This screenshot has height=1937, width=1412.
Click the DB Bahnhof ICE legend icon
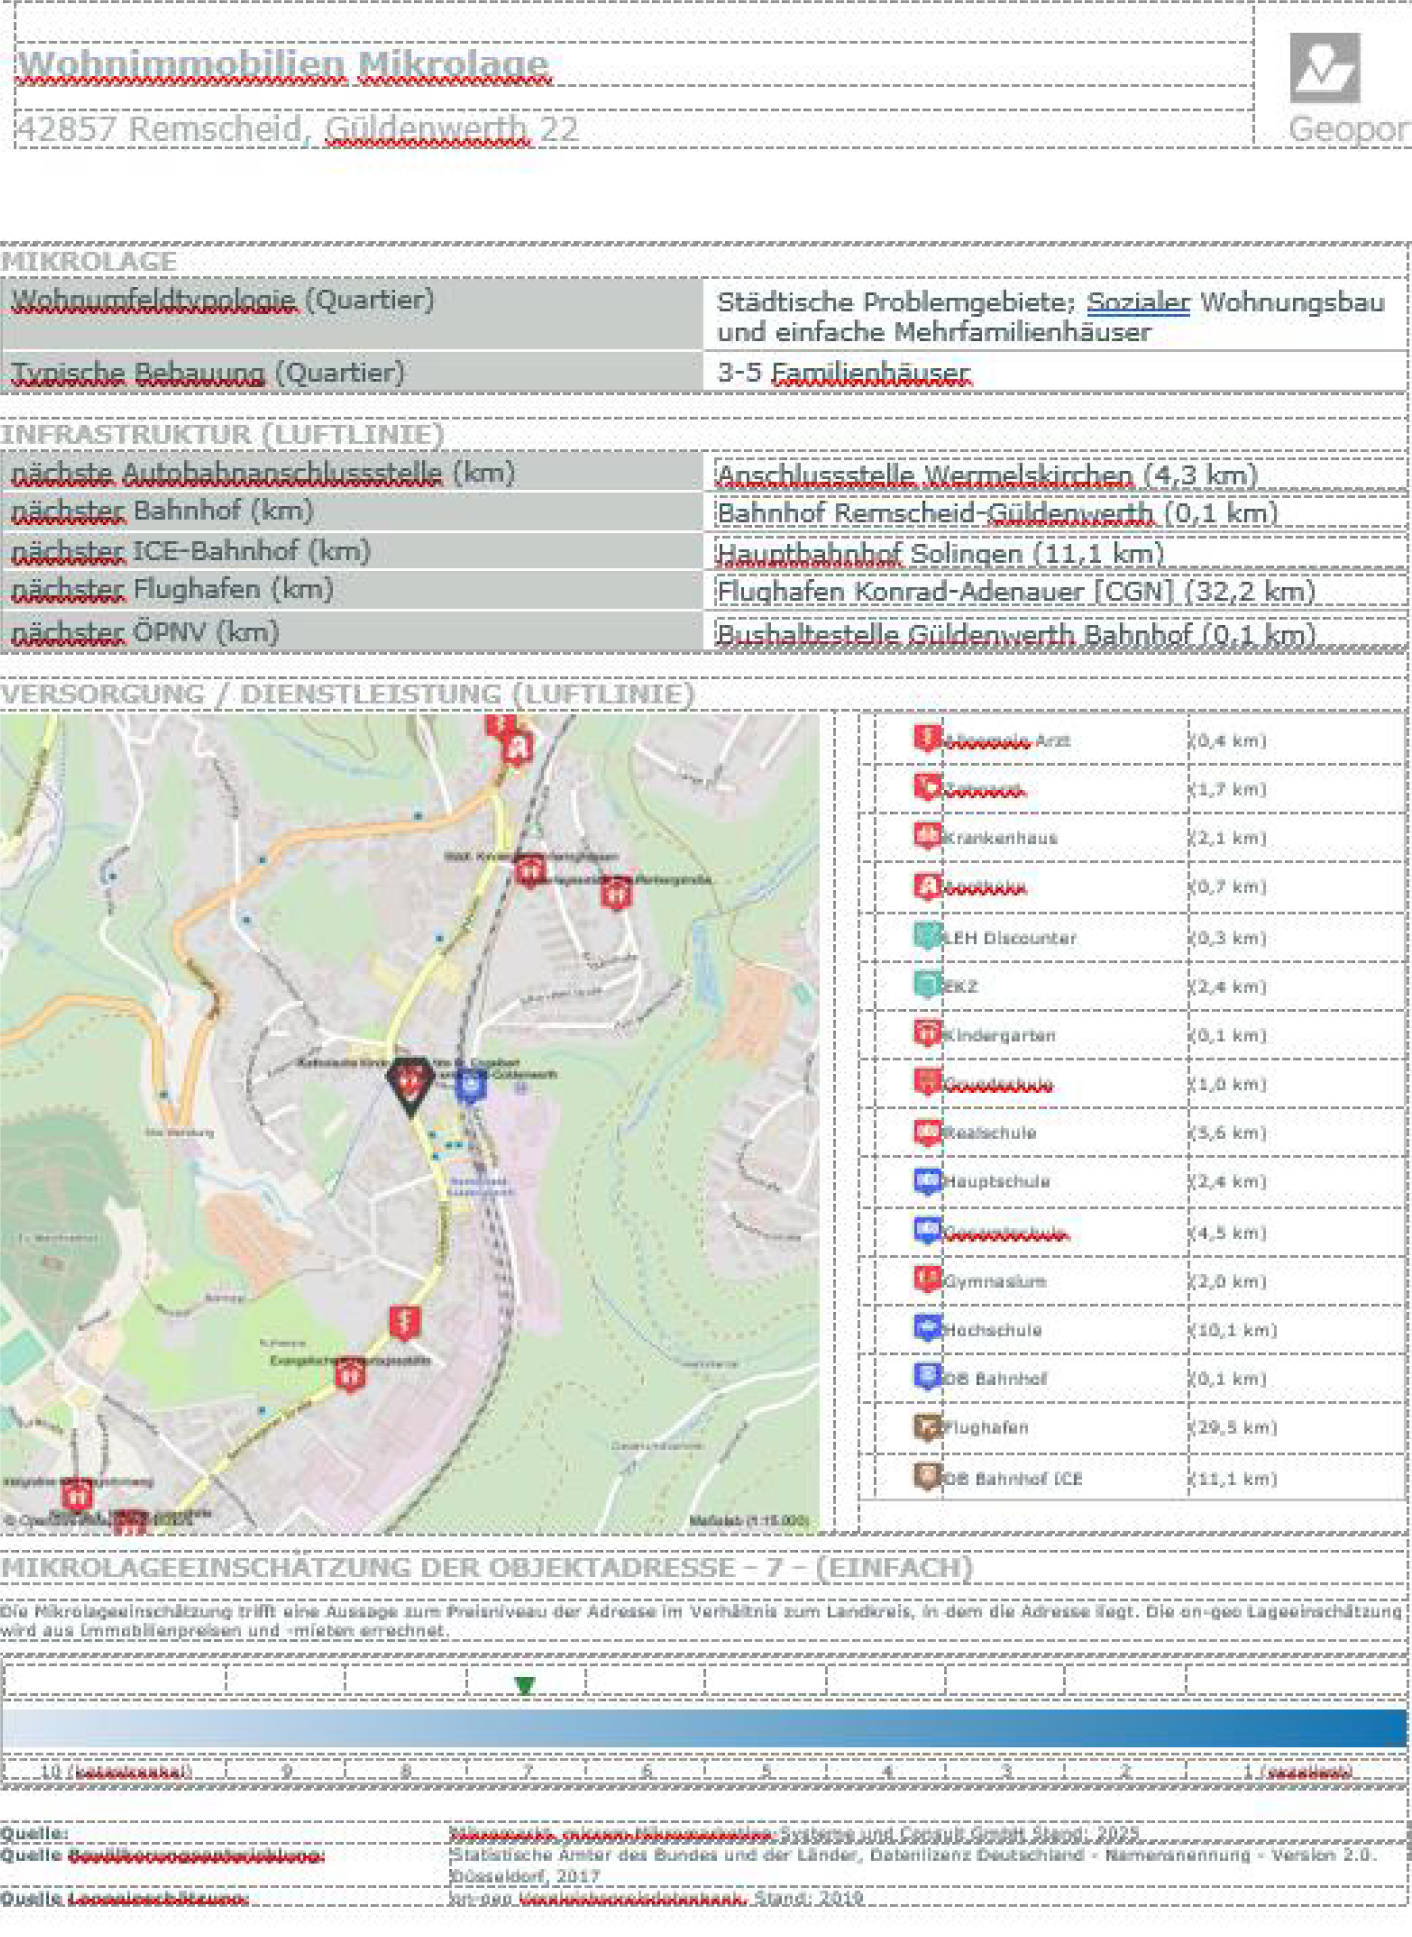pyautogui.click(x=927, y=1476)
